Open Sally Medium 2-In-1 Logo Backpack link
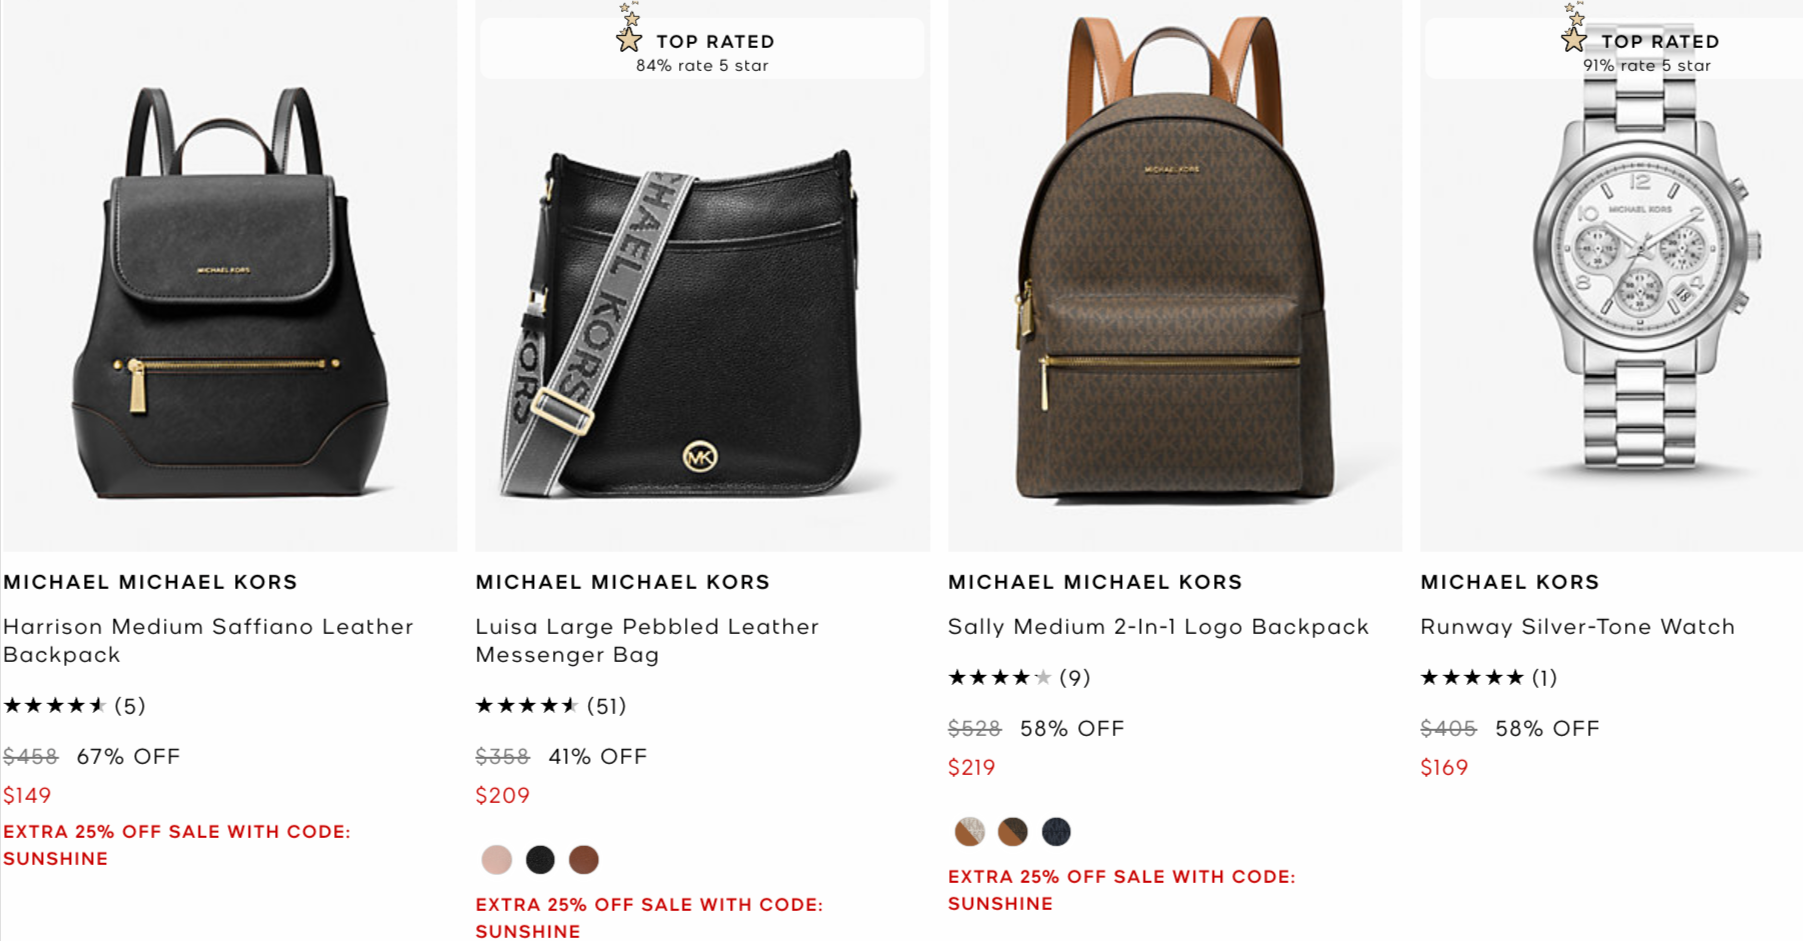The image size is (1803, 941). 1158,627
